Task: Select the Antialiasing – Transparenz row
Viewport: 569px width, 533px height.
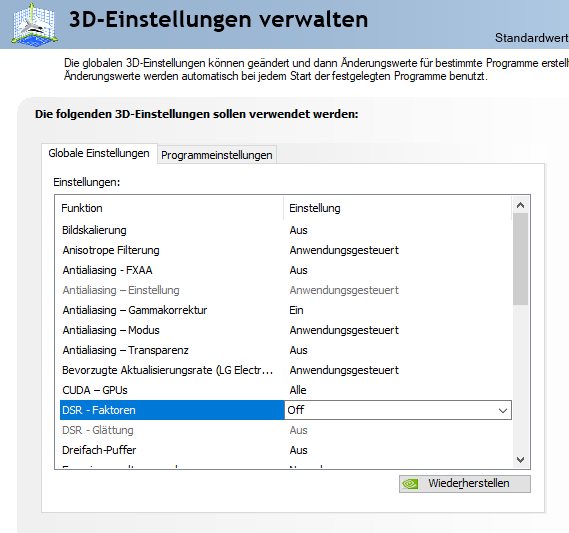Action: [x=286, y=350]
